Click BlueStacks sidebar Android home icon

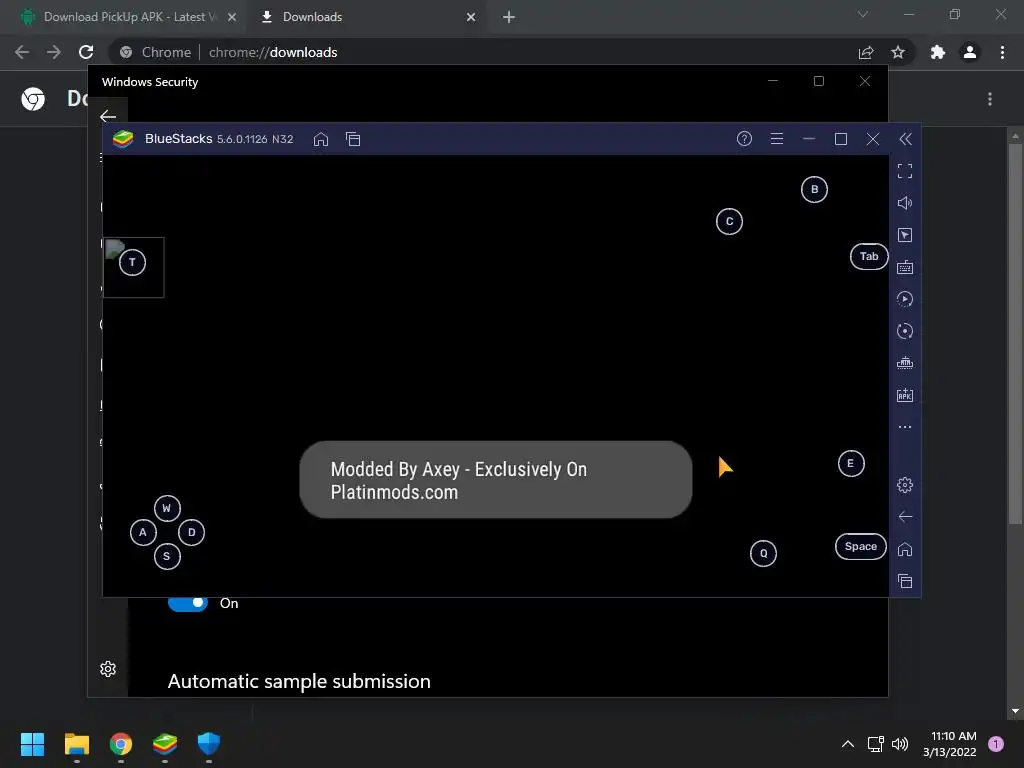click(x=904, y=549)
